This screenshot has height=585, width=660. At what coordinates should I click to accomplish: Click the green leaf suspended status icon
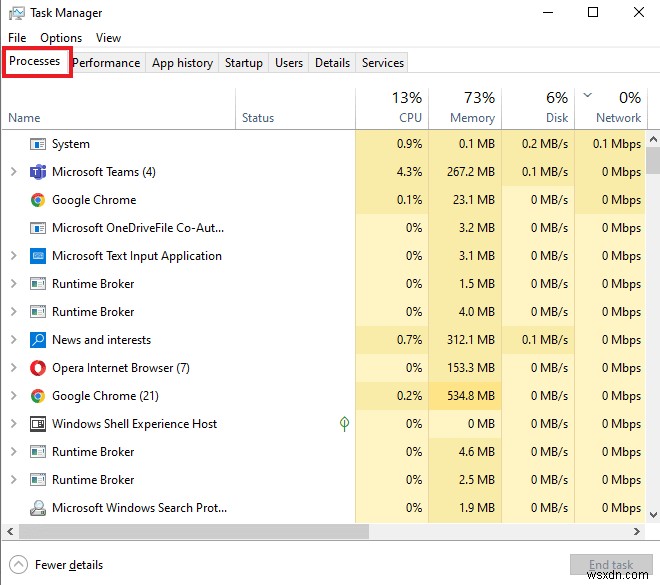tap(344, 424)
